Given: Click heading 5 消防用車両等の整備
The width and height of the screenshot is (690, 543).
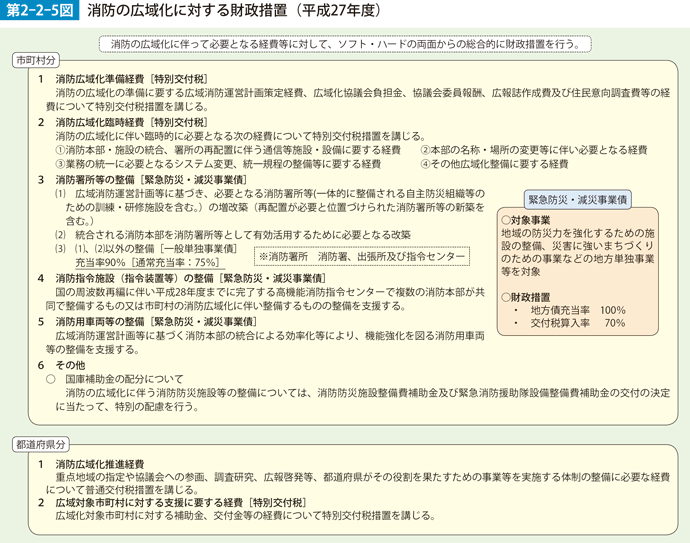Looking at the screenshot, I should (147, 322).
